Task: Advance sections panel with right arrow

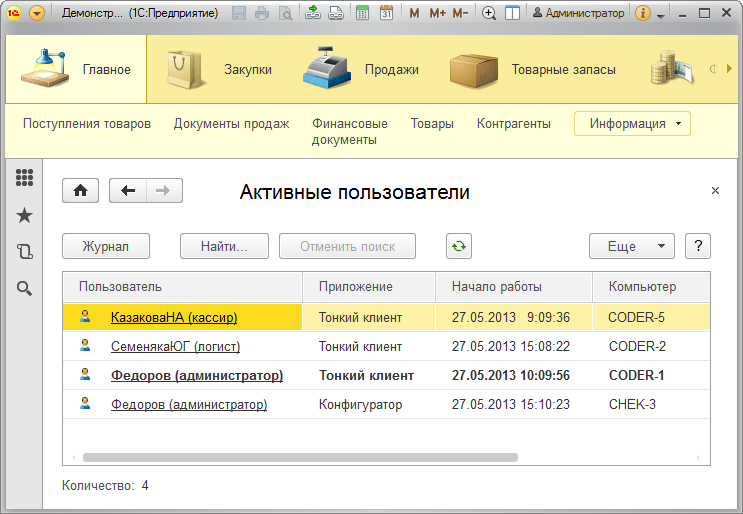Action: [x=729, y=69]
